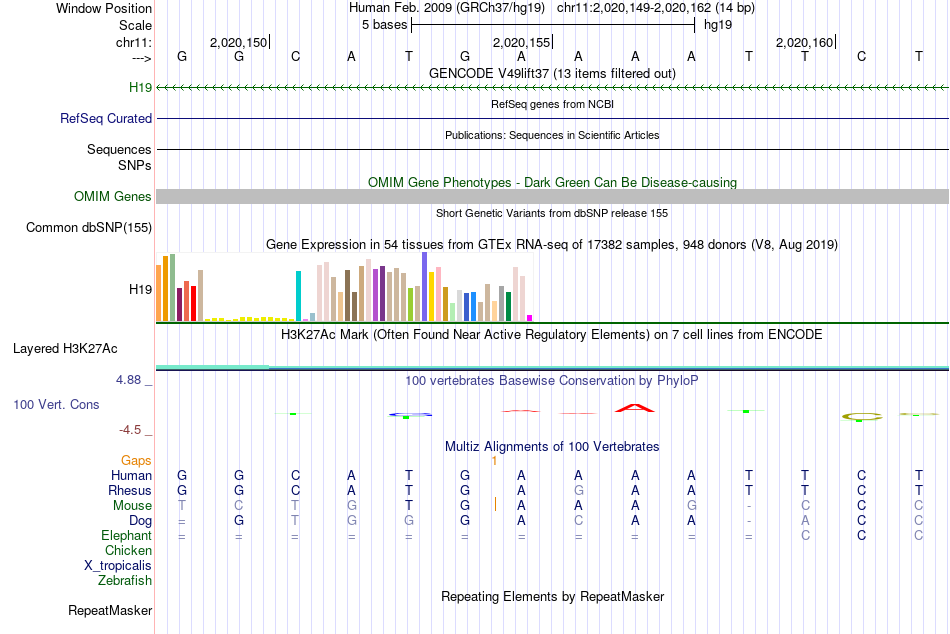
Task: Click the Common dbSNP(155) label
Action: [89, 227]
